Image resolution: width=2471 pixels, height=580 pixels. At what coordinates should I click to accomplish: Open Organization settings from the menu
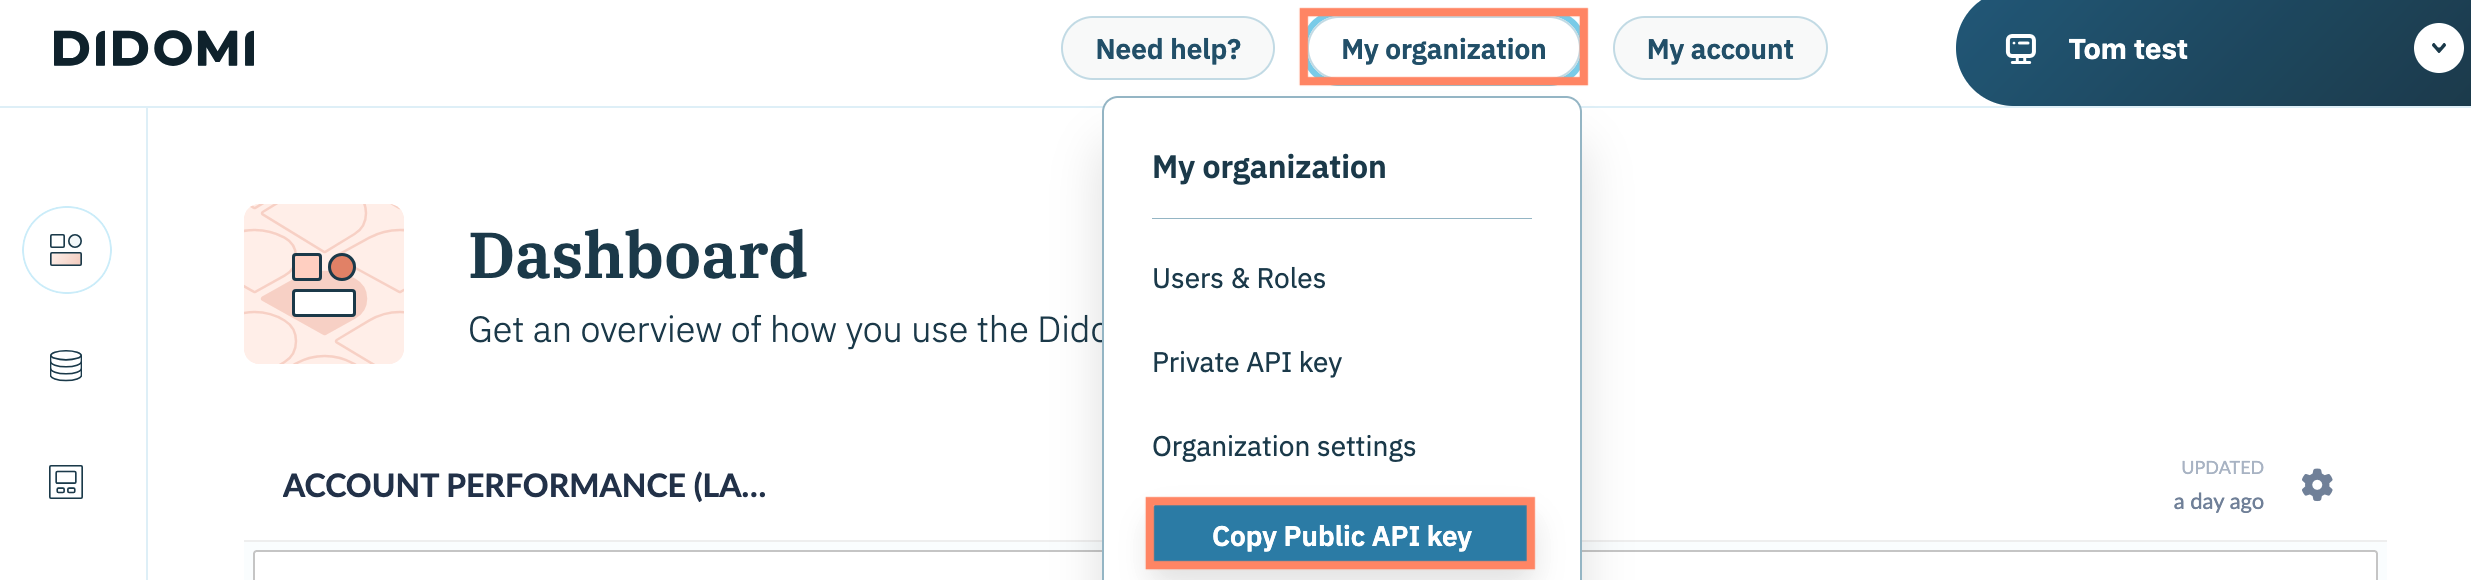coord(1283,446)
